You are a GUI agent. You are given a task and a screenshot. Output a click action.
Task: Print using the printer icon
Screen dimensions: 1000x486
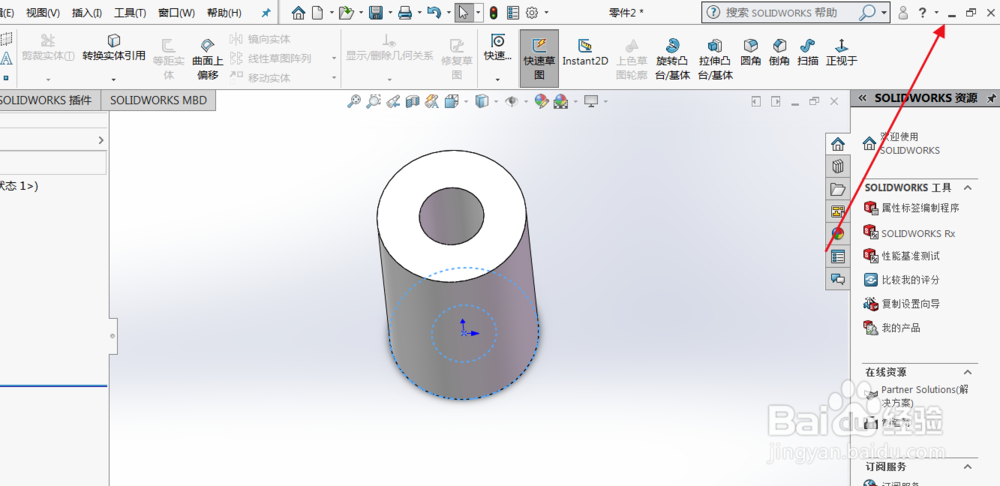[x=404, y=13]
